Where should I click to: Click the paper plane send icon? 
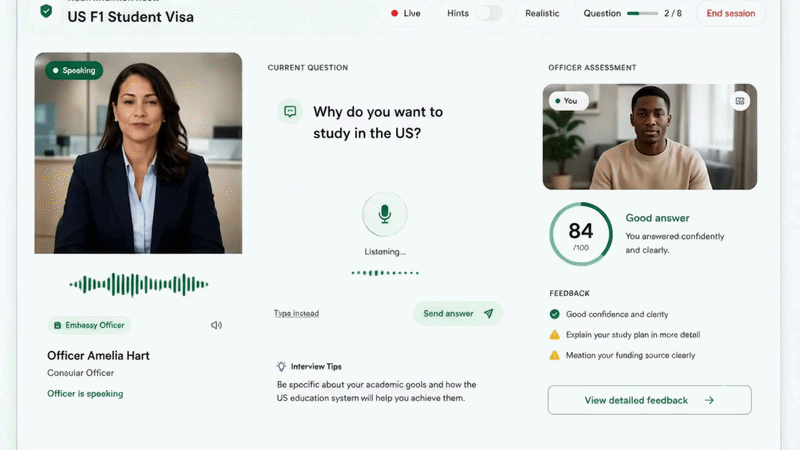point(488,313)
